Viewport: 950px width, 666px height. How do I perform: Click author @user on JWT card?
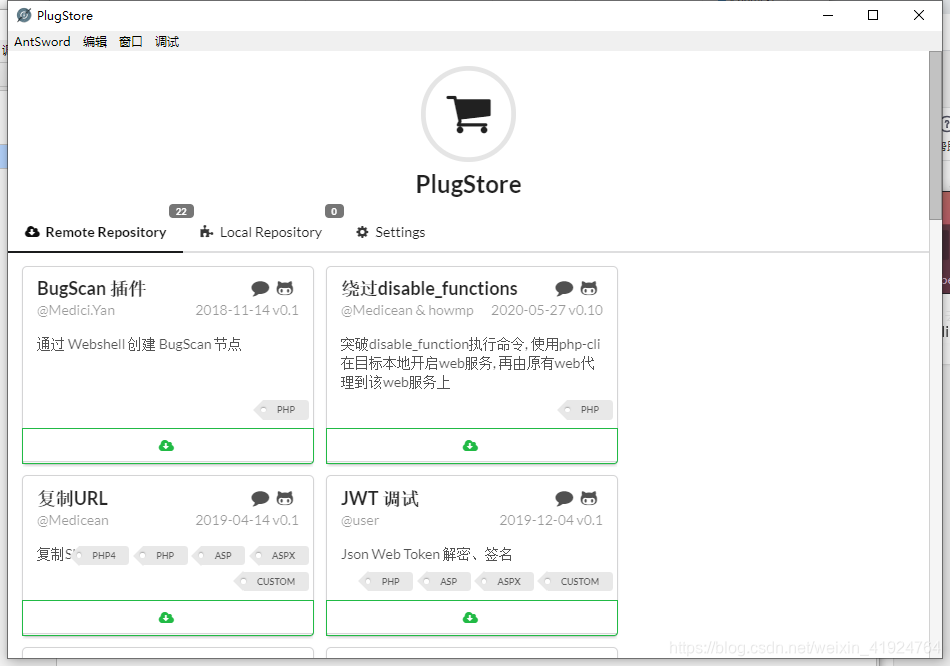click(360, 520)
